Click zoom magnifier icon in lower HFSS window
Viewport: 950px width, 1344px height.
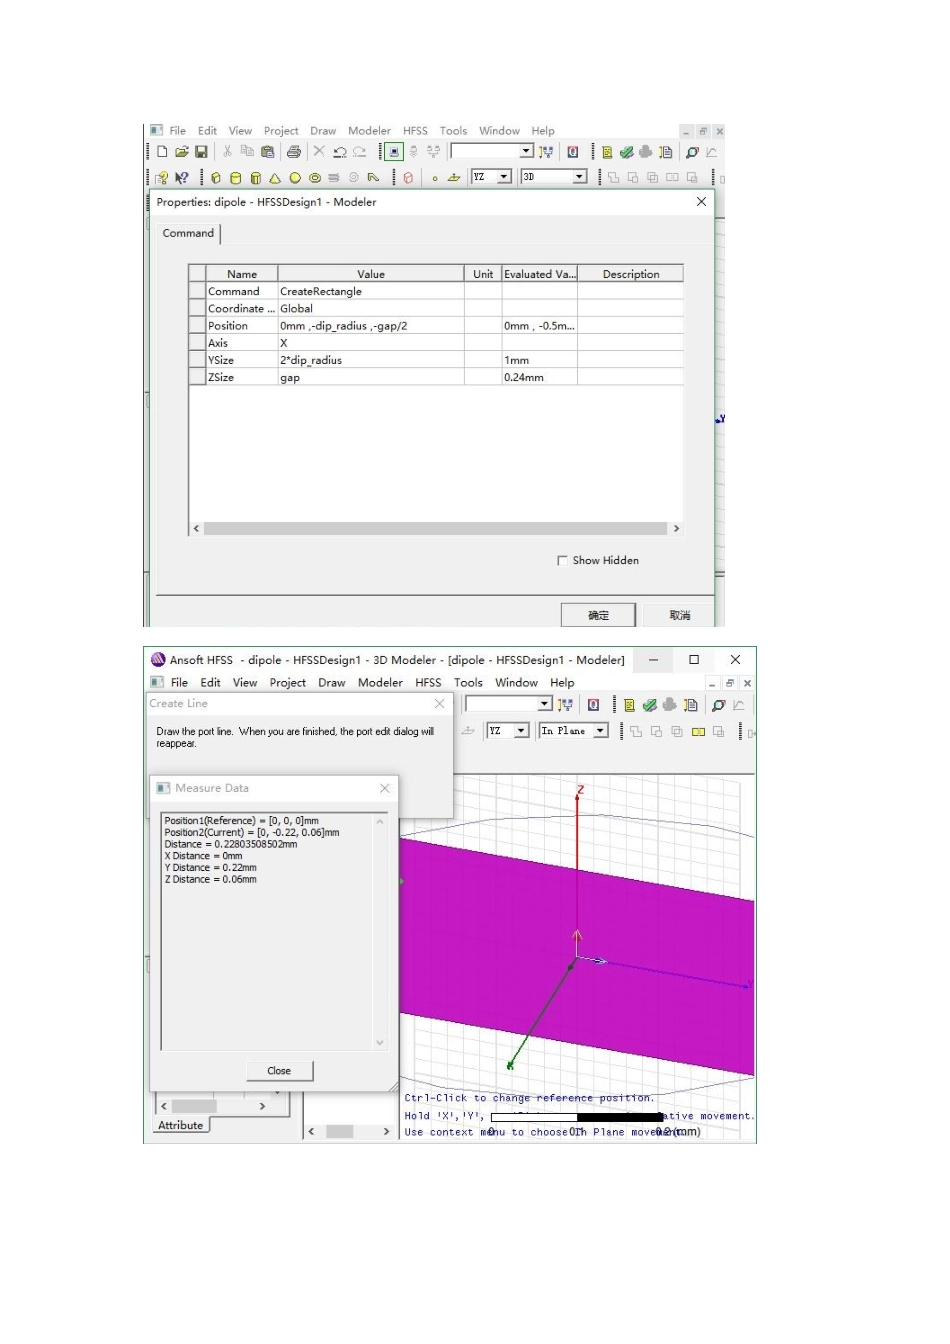coord(718,705)
